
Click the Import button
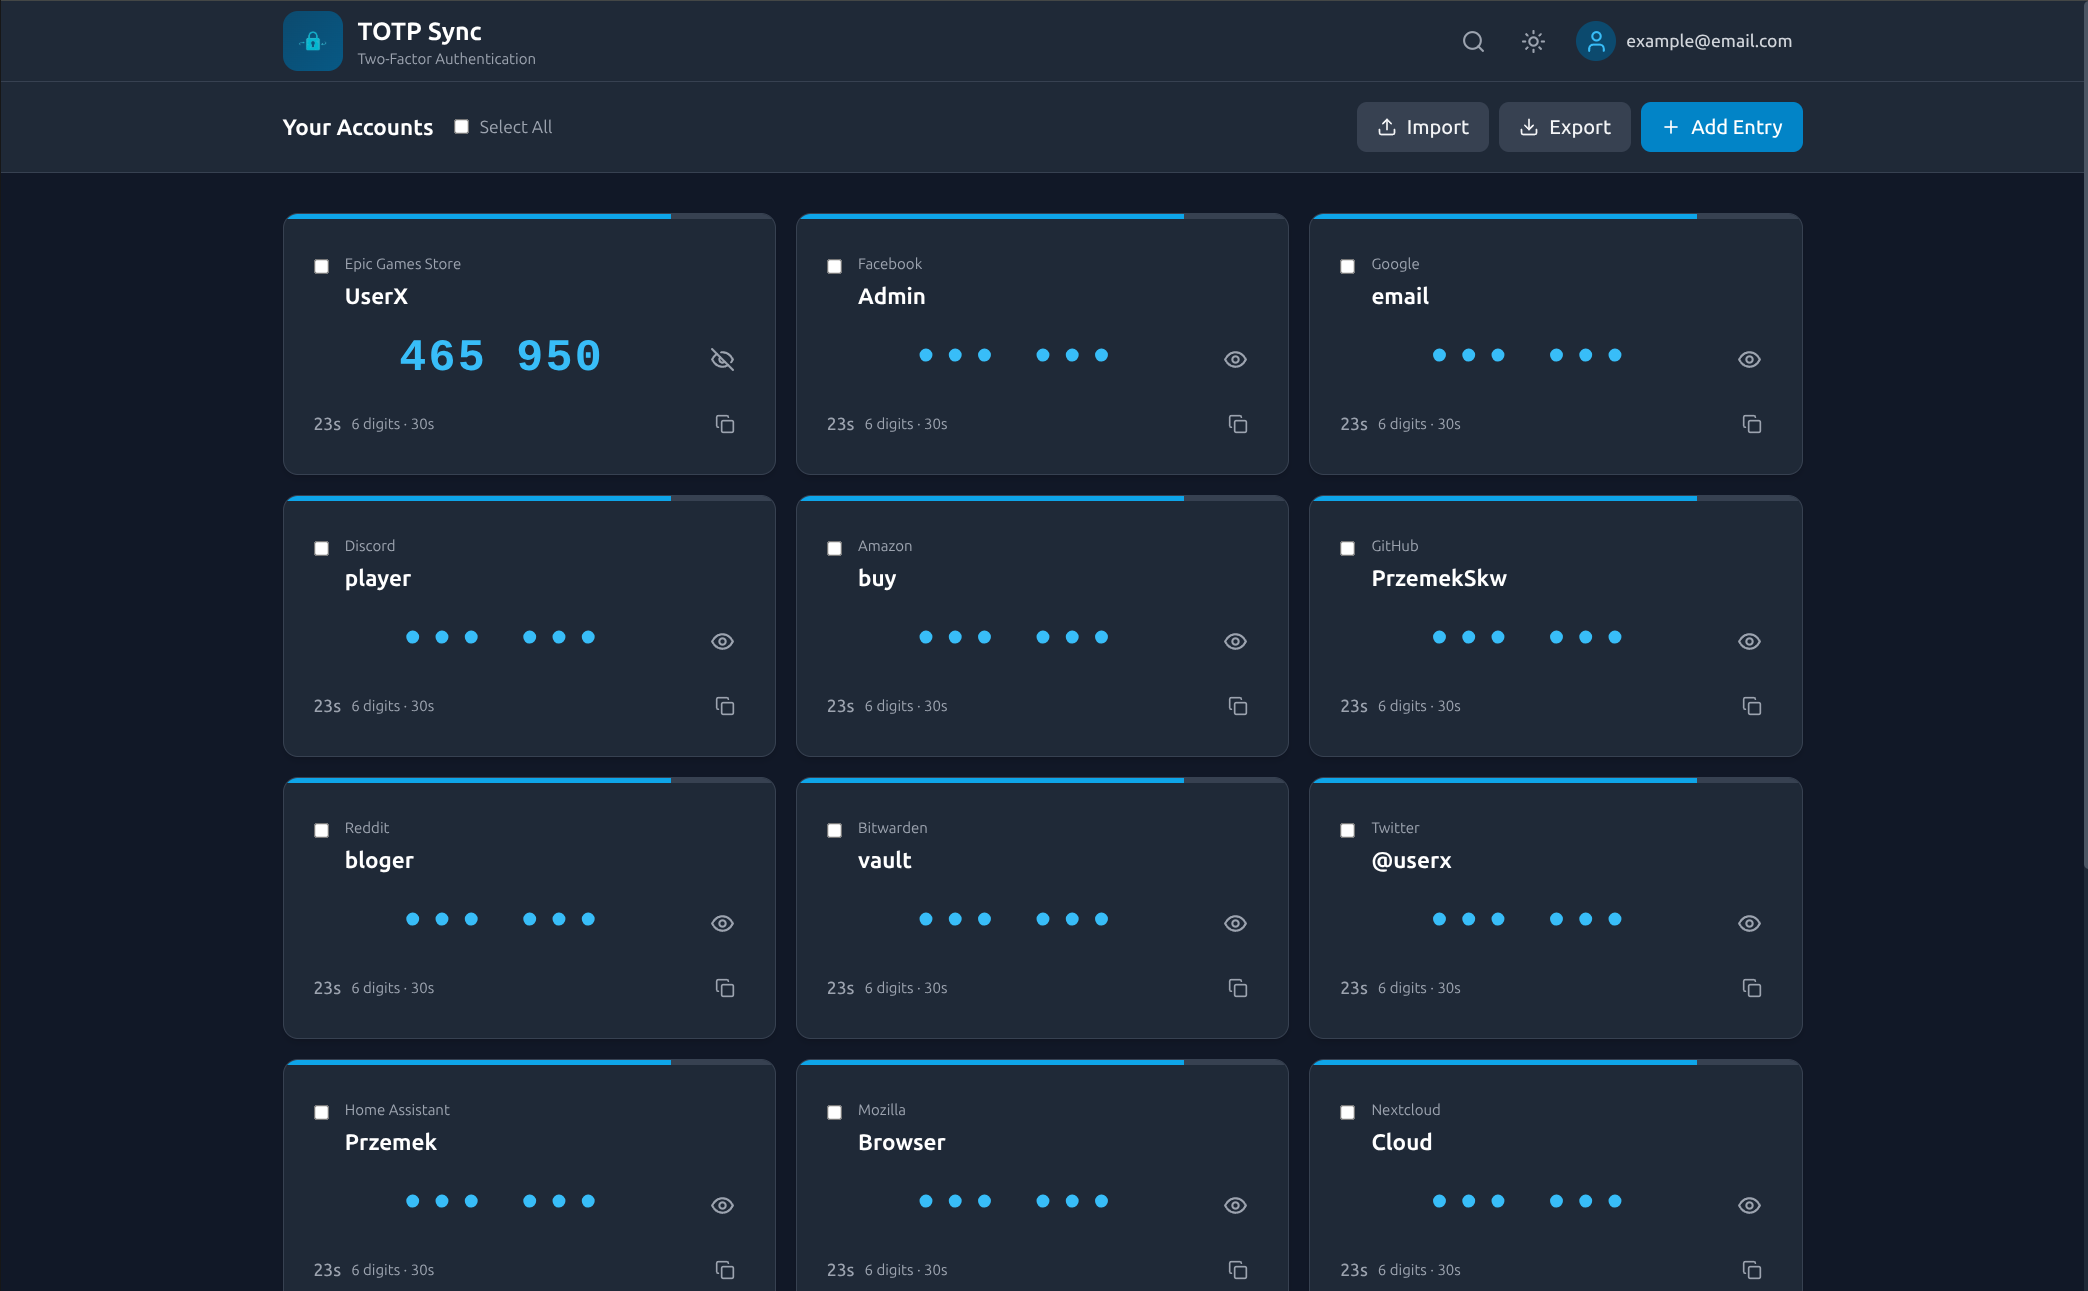(x=1422, y=127)
